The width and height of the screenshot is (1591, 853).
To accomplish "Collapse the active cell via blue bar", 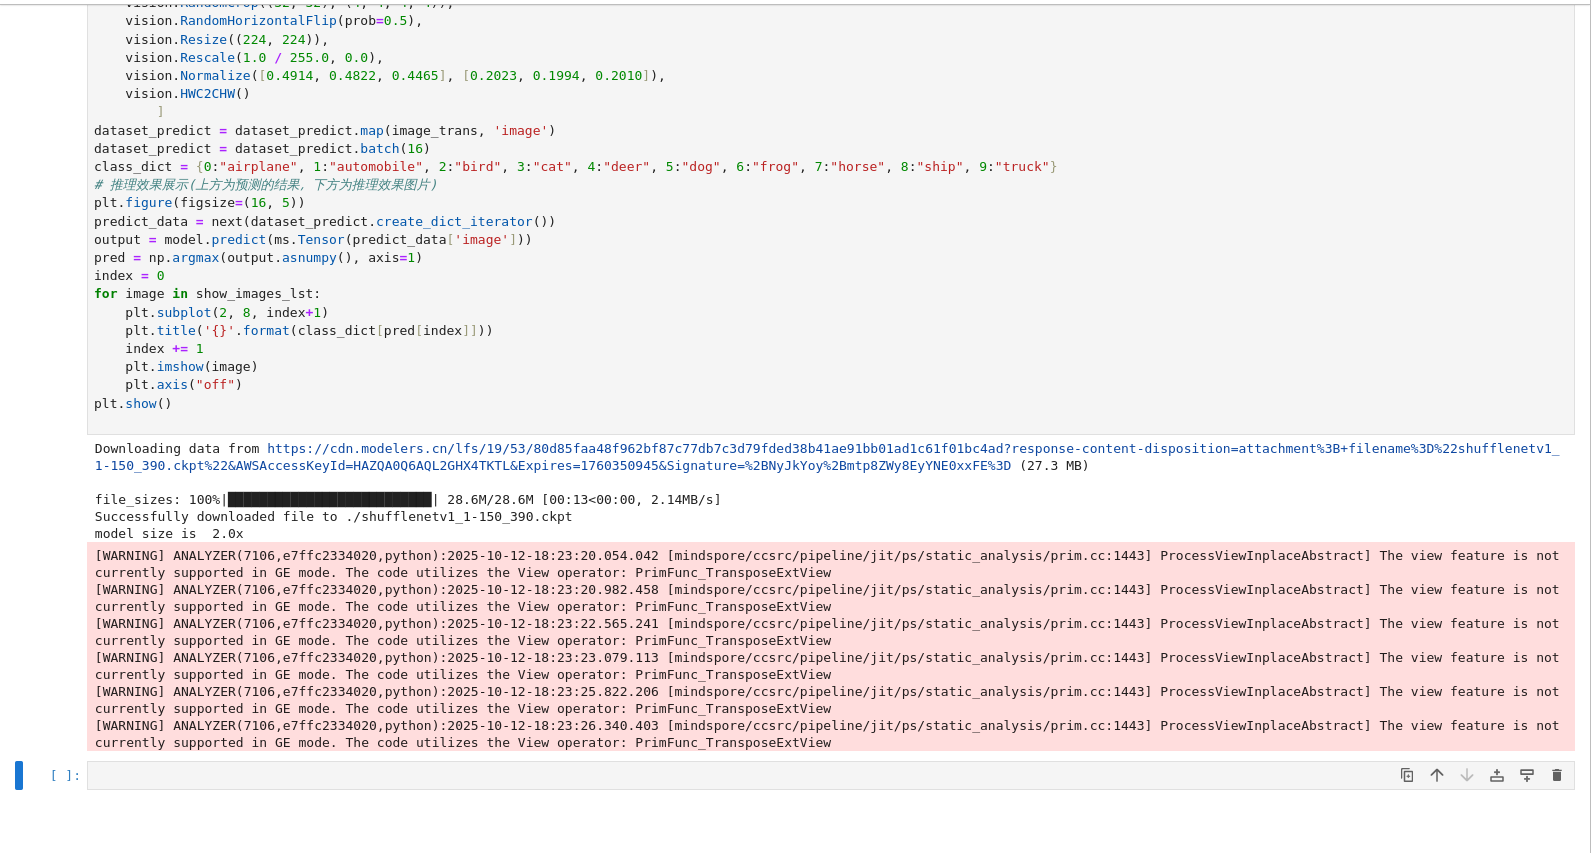I will pos(19,775).
